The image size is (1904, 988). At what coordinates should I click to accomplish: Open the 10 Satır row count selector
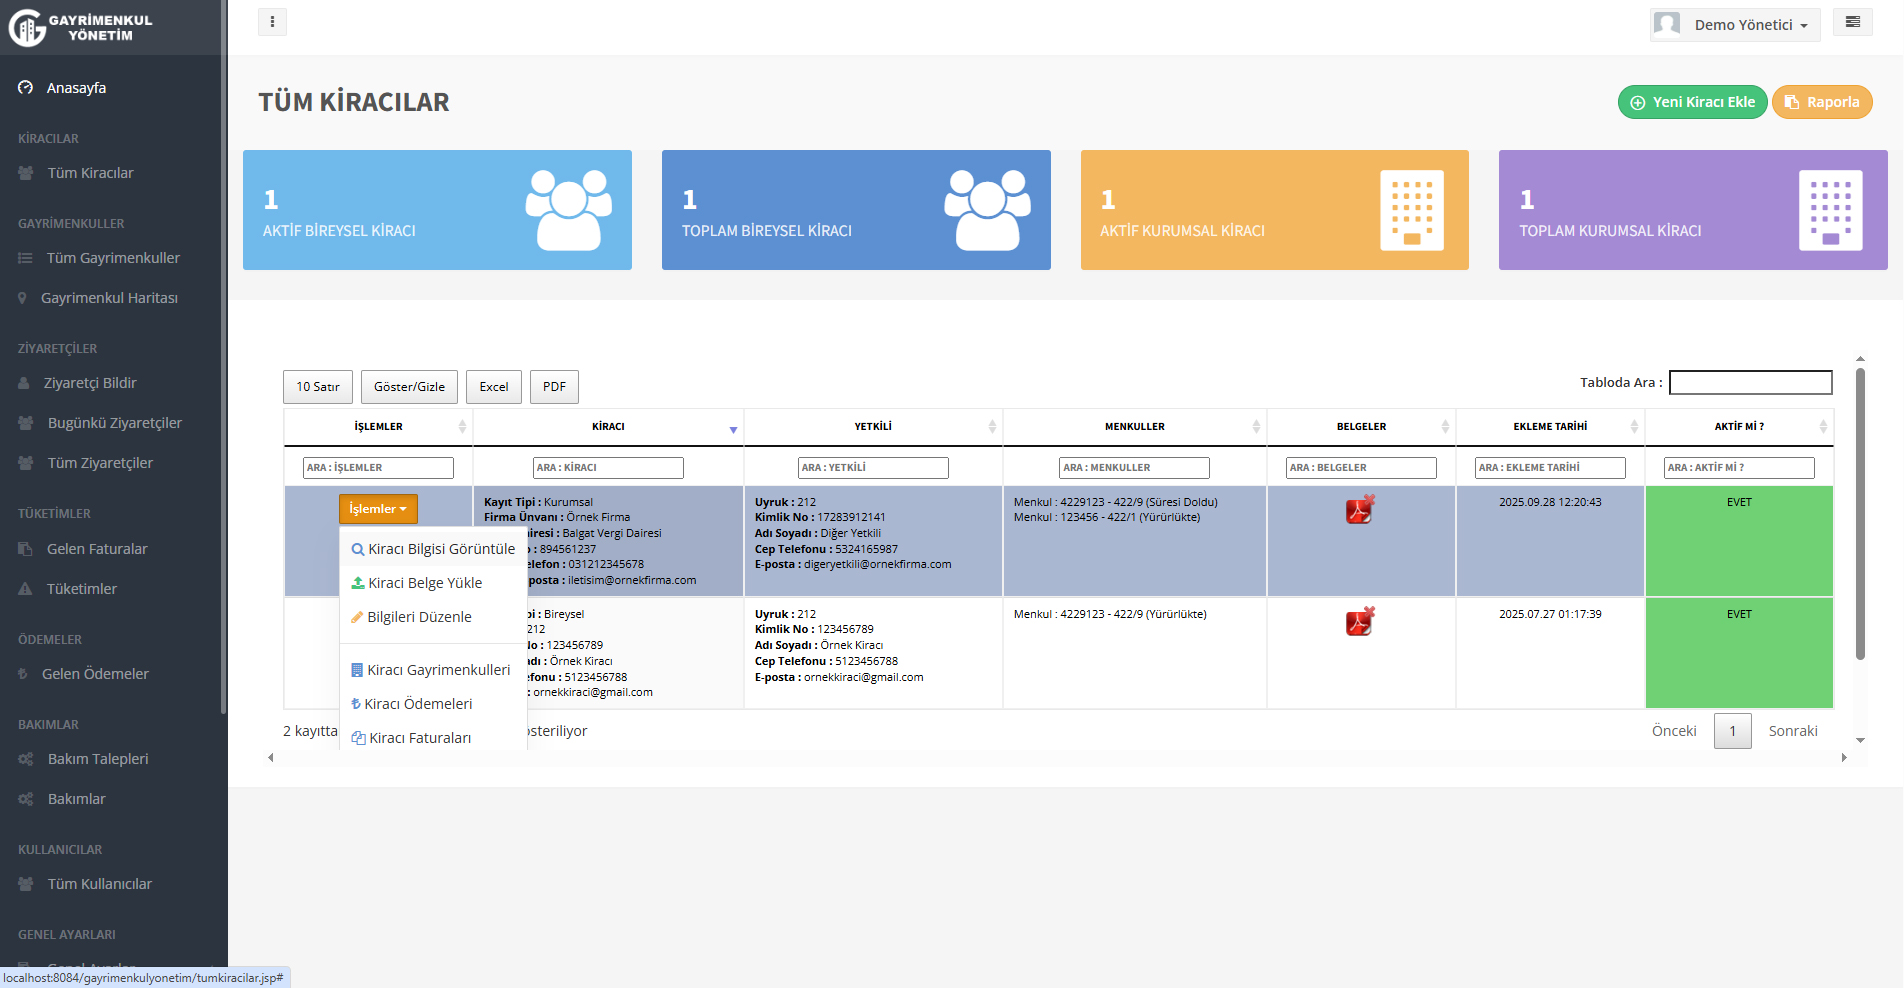(x=317, y=387)
